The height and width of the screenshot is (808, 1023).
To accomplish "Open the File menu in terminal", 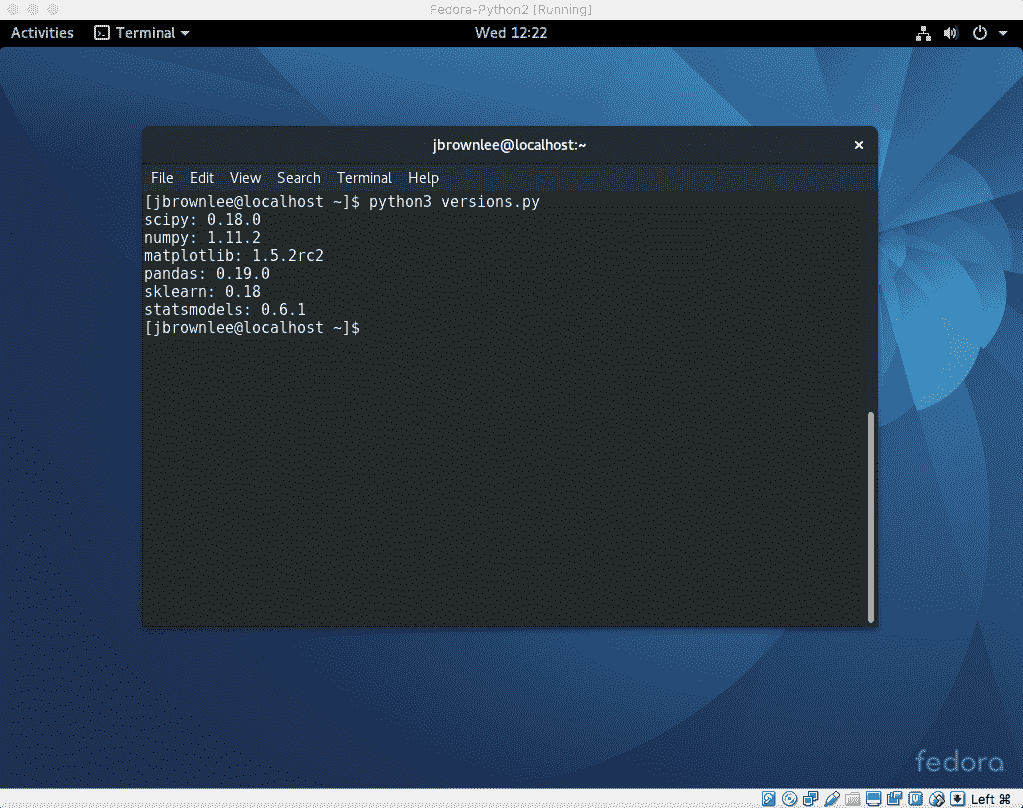I will 162,178.
